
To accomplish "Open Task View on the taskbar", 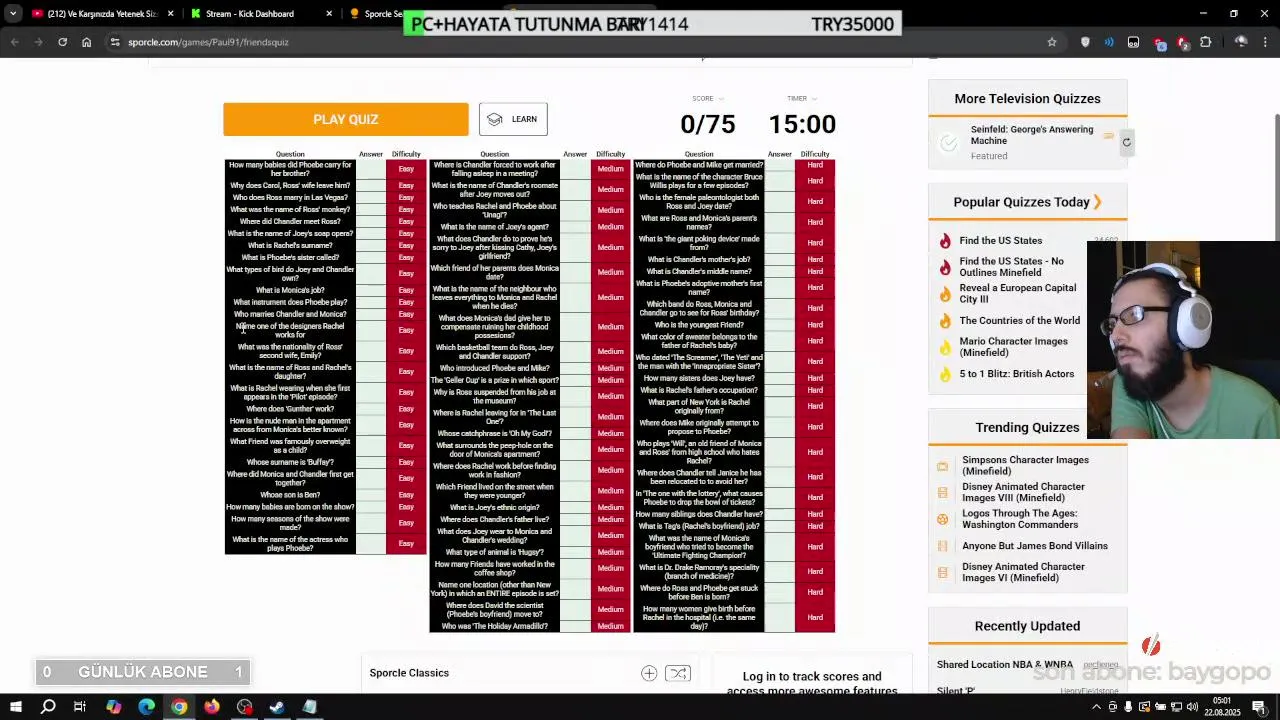I will [80, 707].
